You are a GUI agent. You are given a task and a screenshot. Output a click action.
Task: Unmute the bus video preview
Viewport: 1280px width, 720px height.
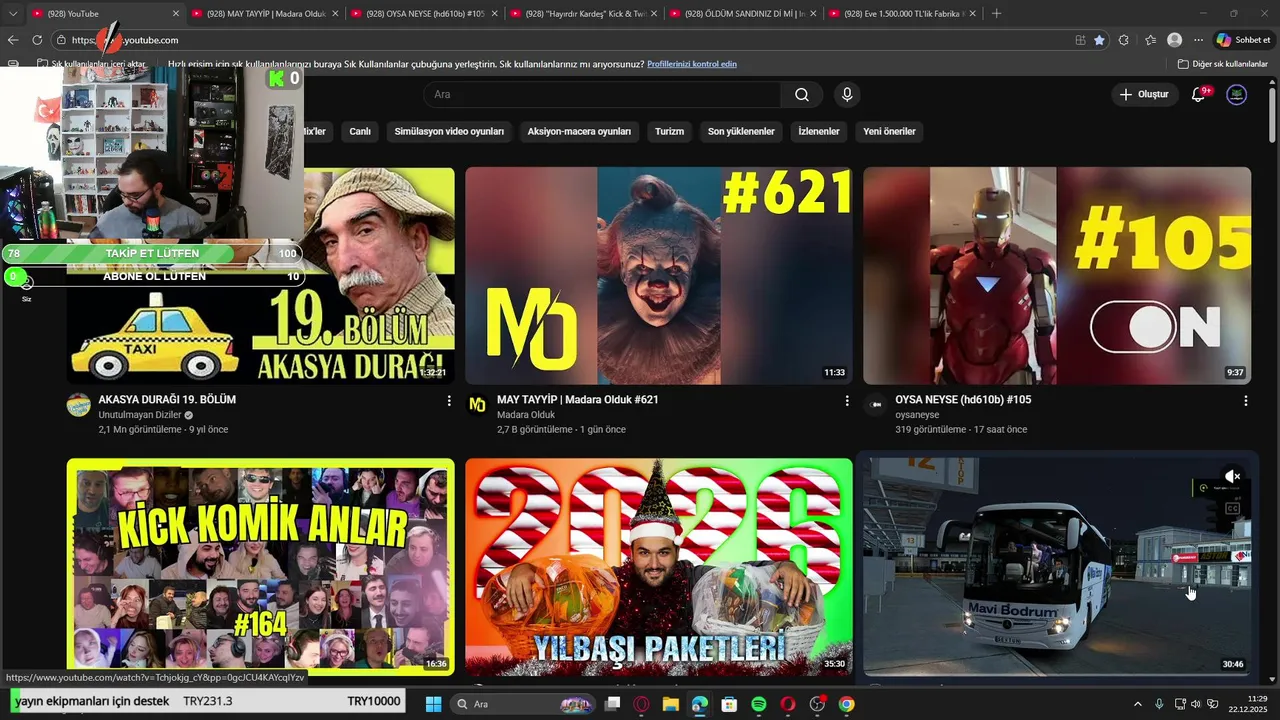(x=1233, y=476)
